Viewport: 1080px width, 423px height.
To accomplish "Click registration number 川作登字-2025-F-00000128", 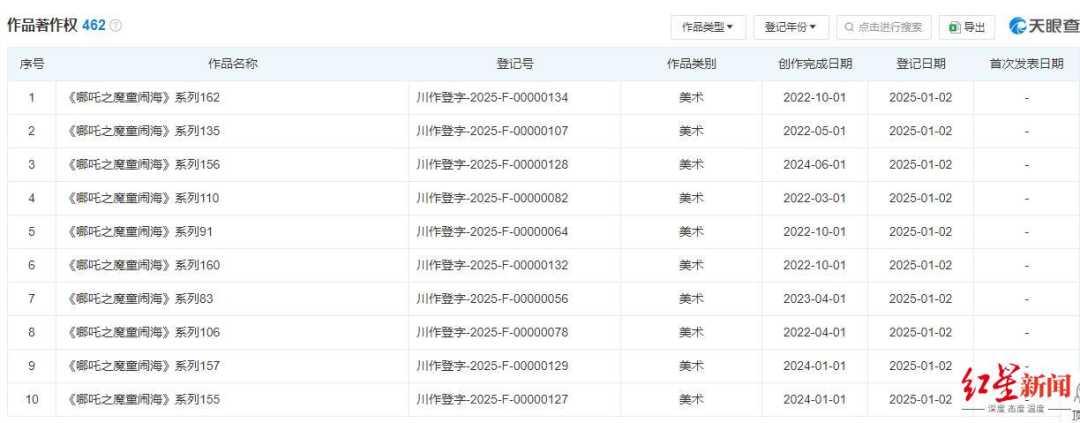I will [492, 165].
